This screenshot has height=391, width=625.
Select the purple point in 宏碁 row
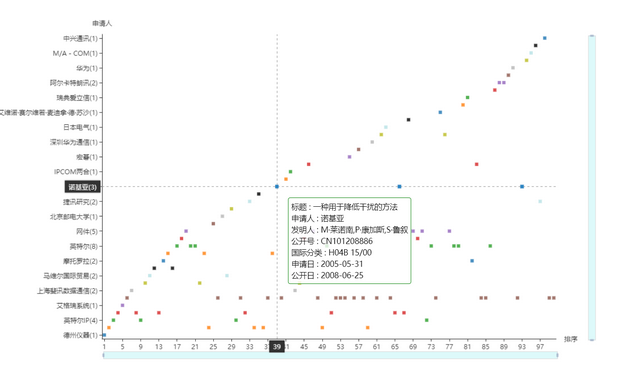coord(350,157)
